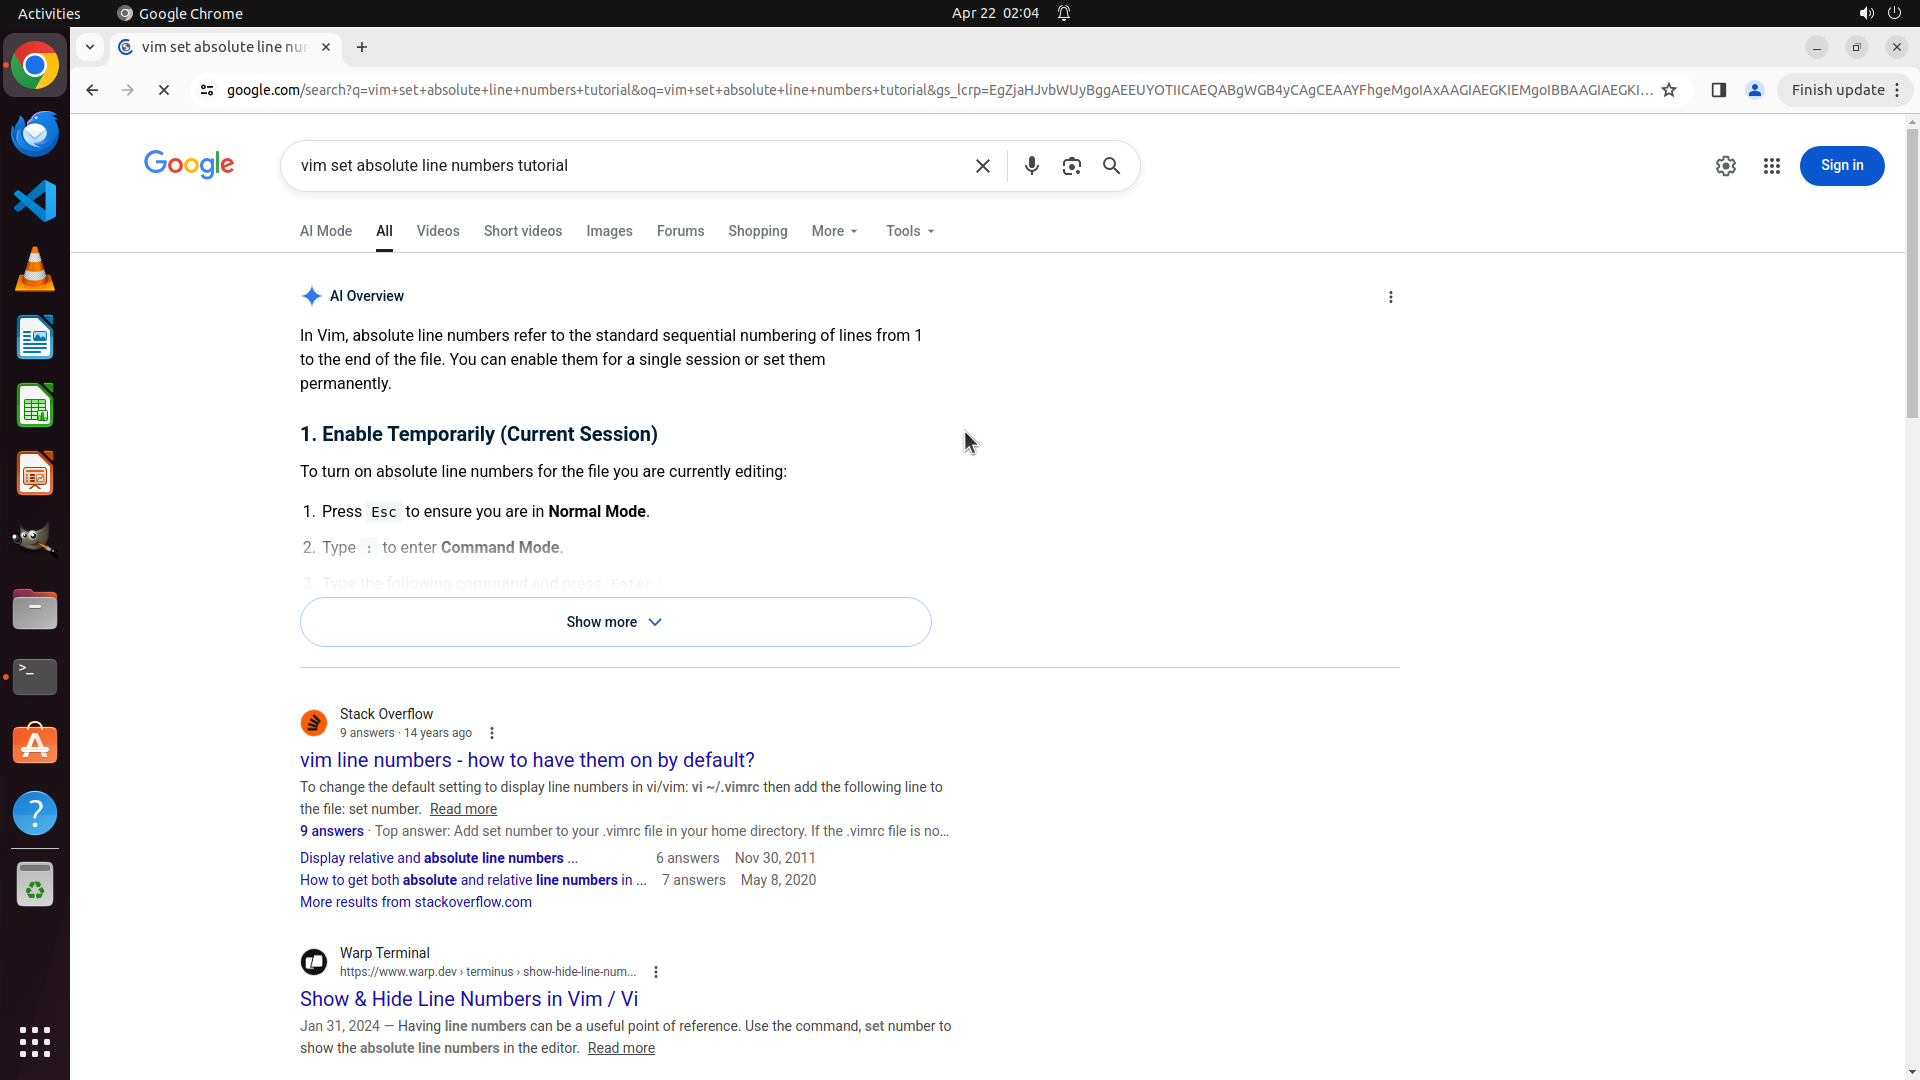Clear search text with X icon
The image size is (1920, 1080).
point(982,166)
